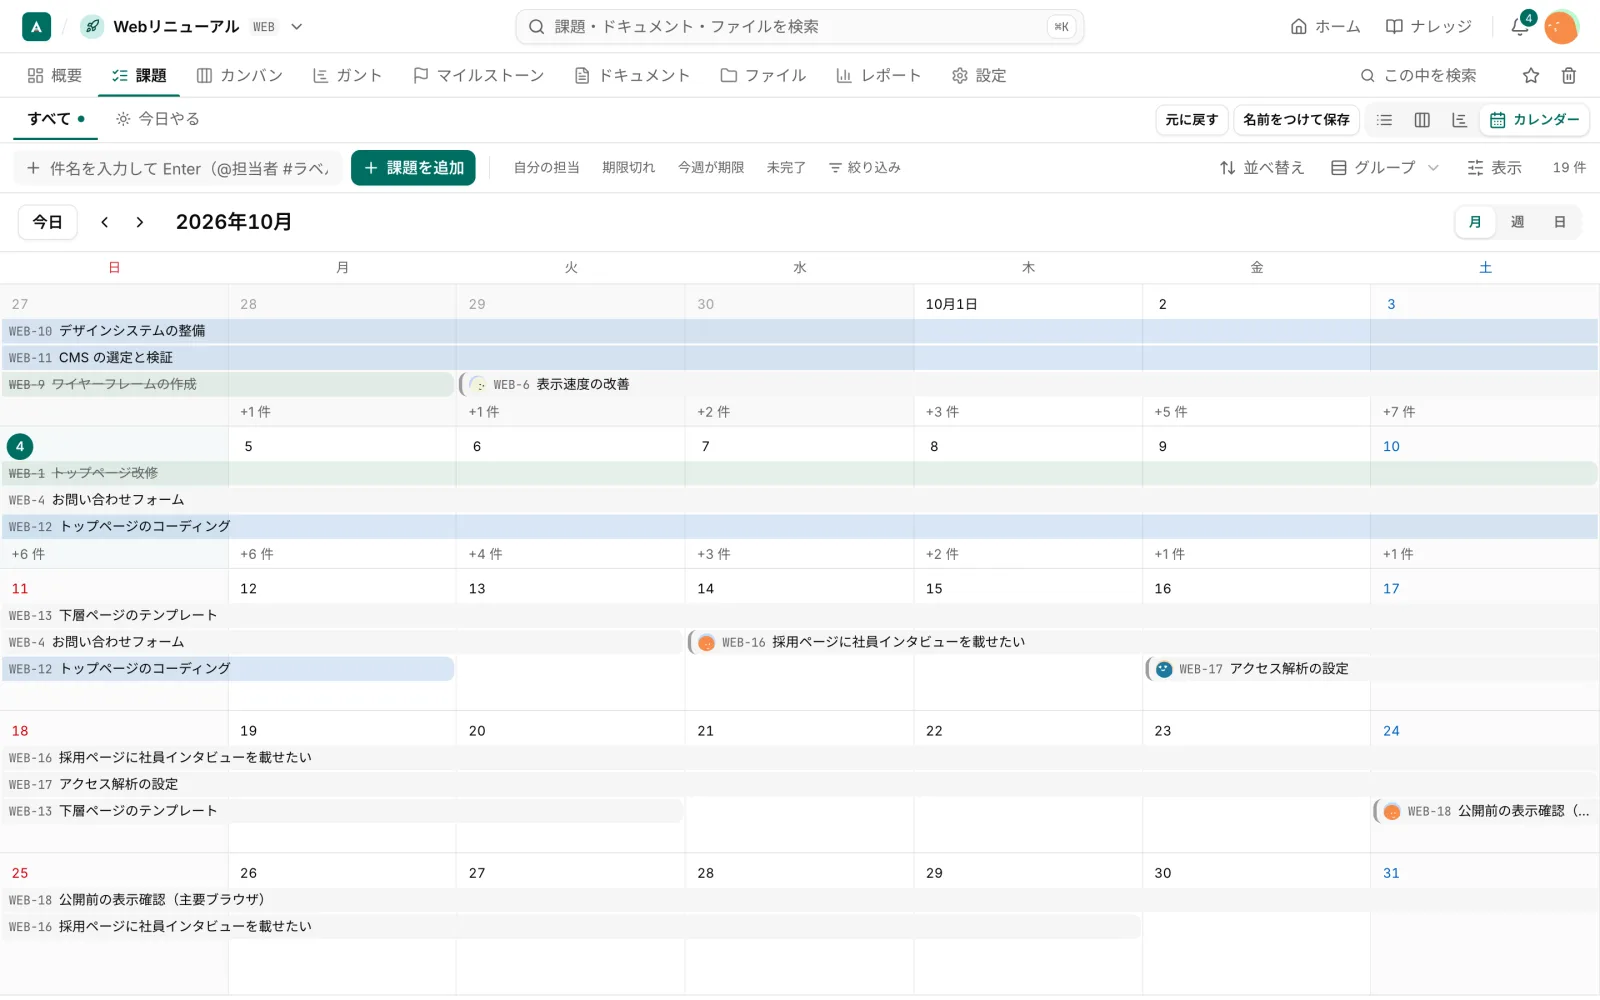Viewport: 1600px width, 1000px height.
Task: Click the rocket project icon
Action: [92, 27]
